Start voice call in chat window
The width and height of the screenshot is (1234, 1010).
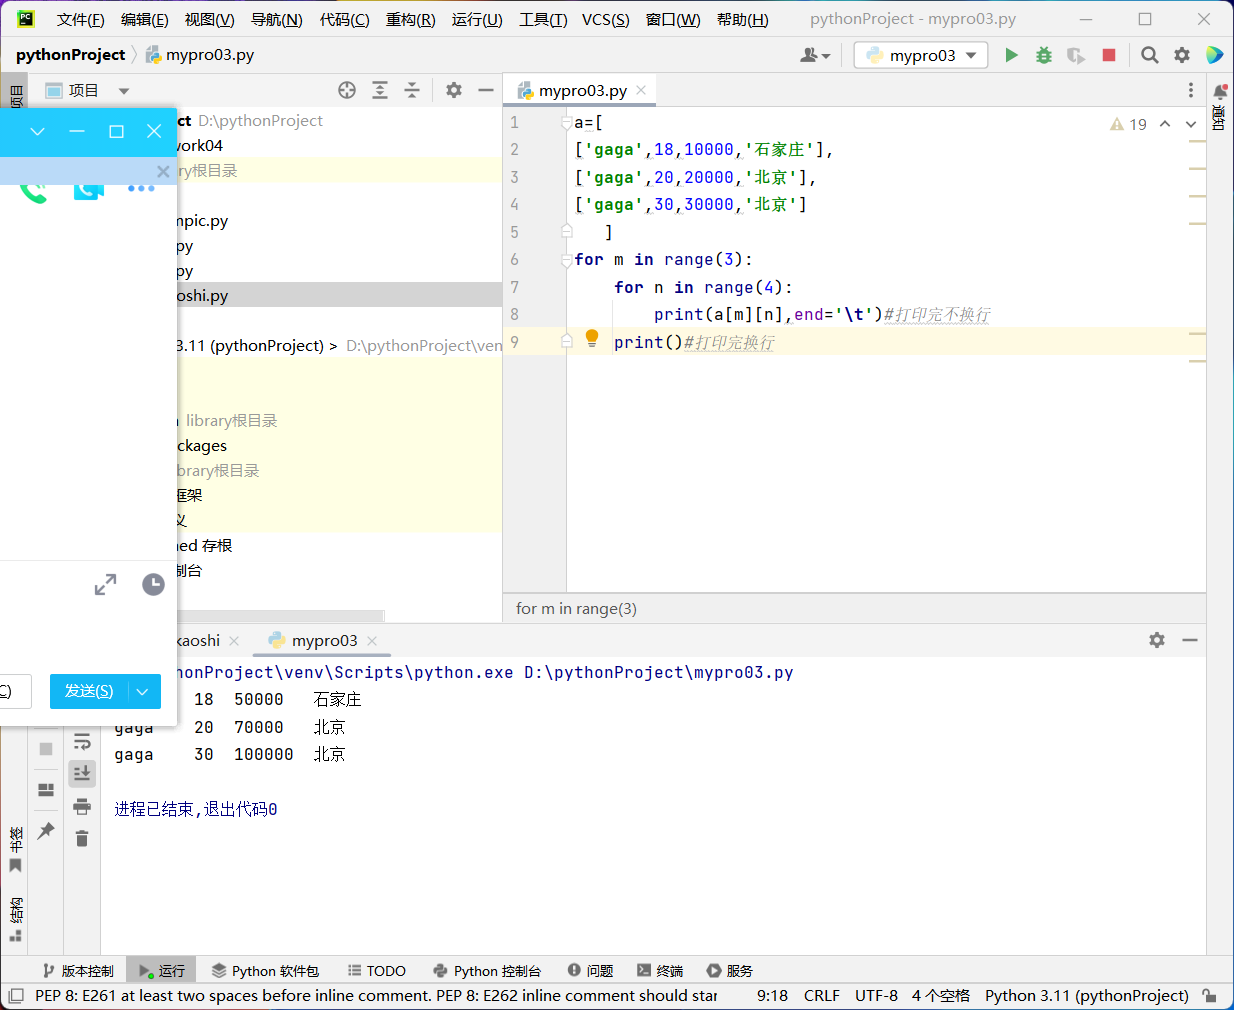coord(34,190)
